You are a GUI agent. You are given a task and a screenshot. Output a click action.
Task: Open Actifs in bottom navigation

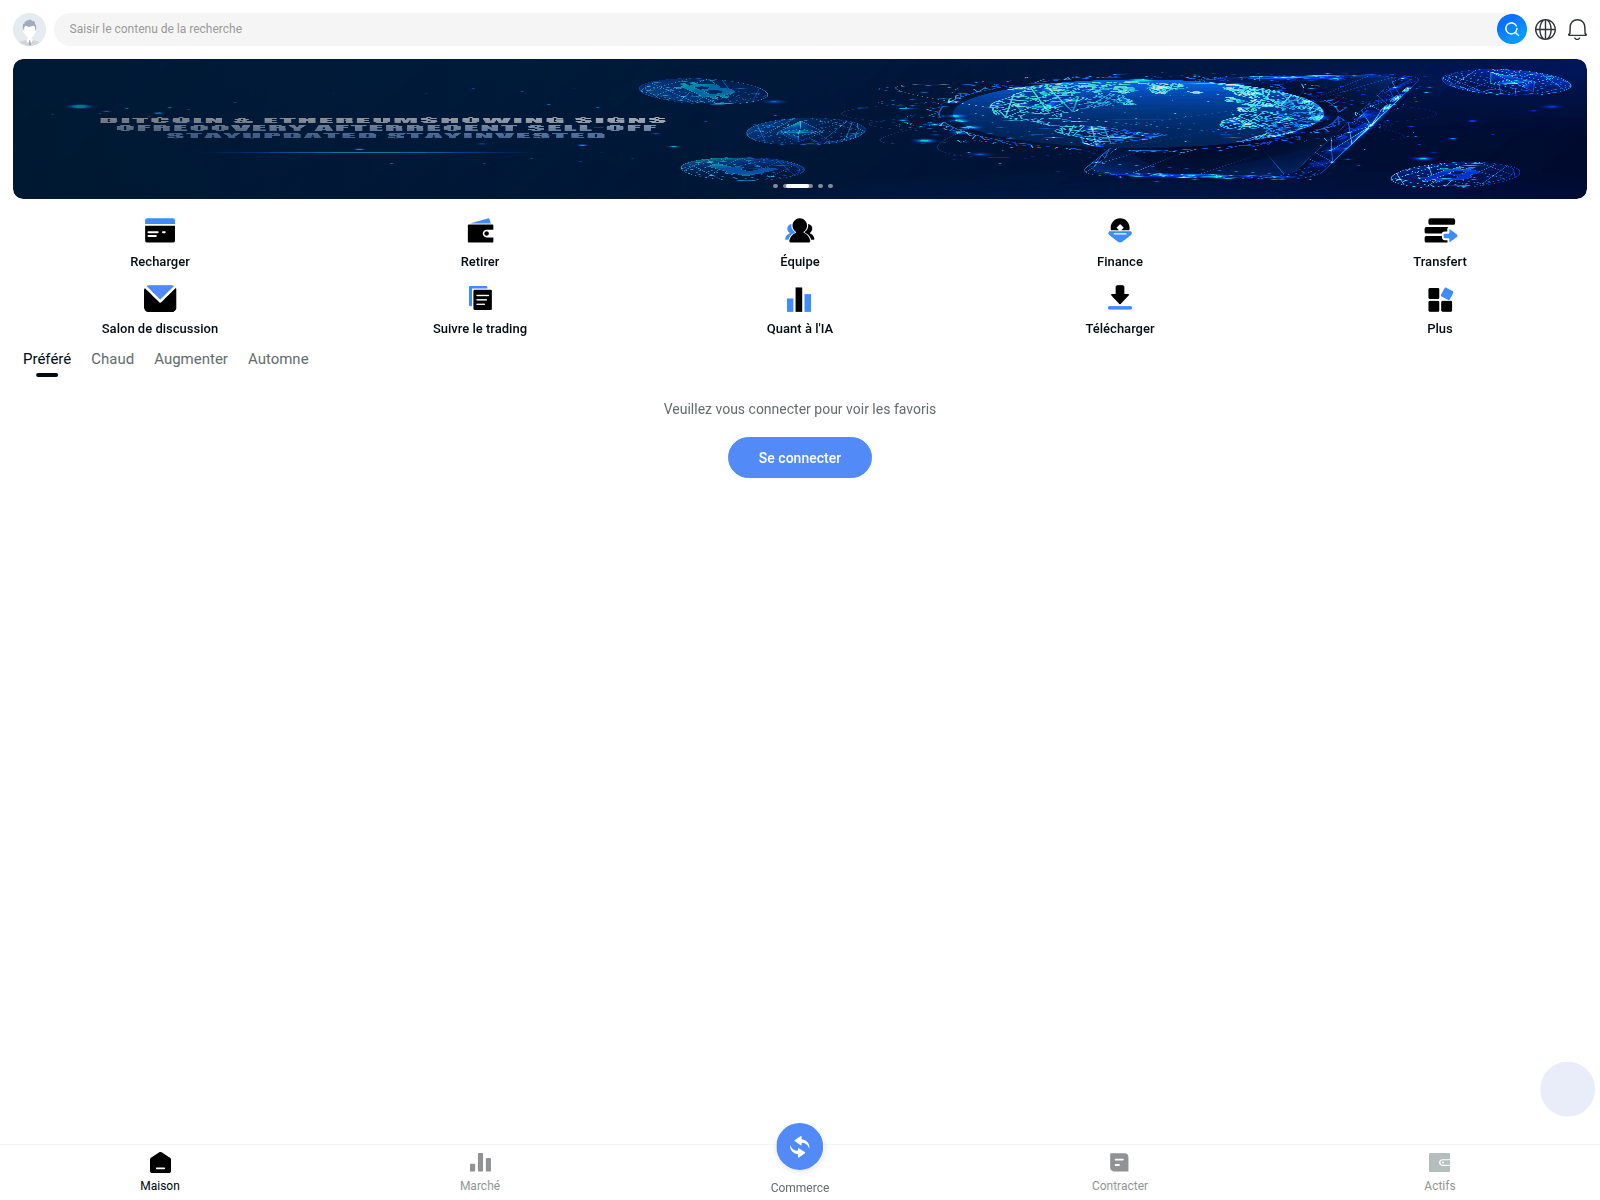1440,1172
